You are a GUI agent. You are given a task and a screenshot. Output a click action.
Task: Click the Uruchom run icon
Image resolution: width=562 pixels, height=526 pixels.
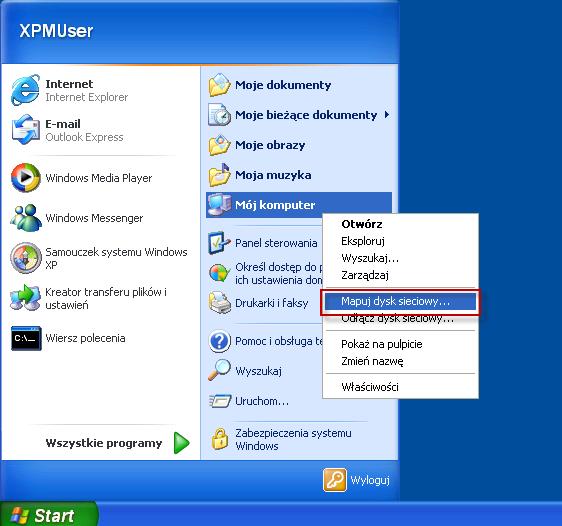pos(220,401)
